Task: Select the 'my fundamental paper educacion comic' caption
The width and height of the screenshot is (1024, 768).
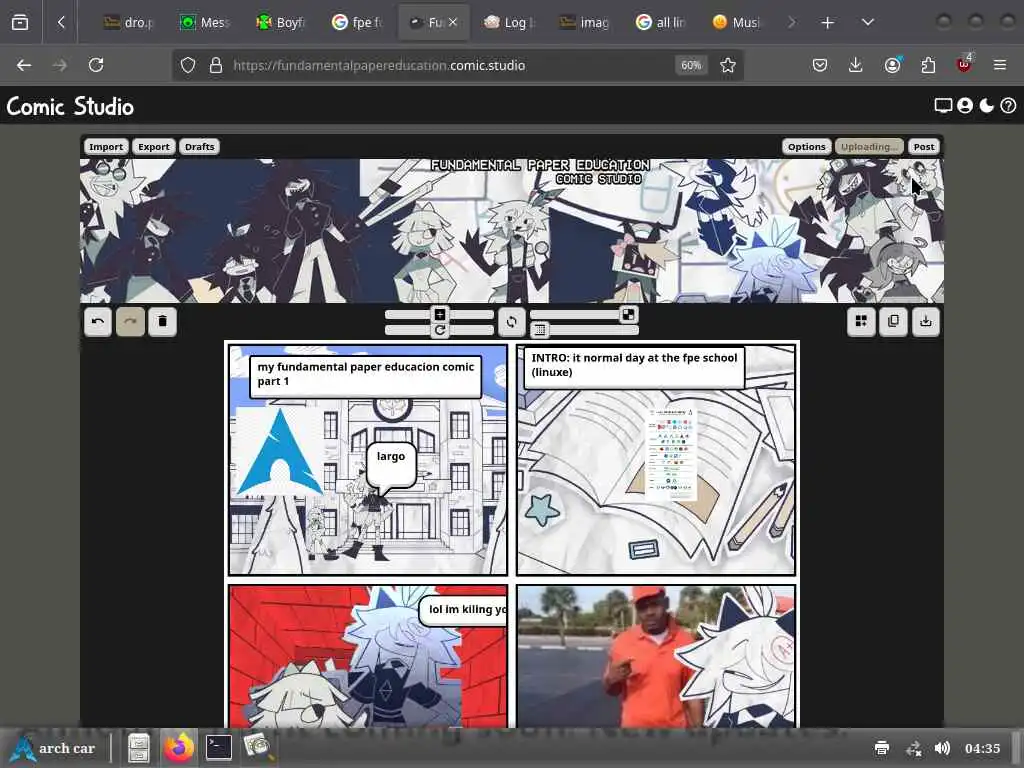Action: (x=365, y=377)
